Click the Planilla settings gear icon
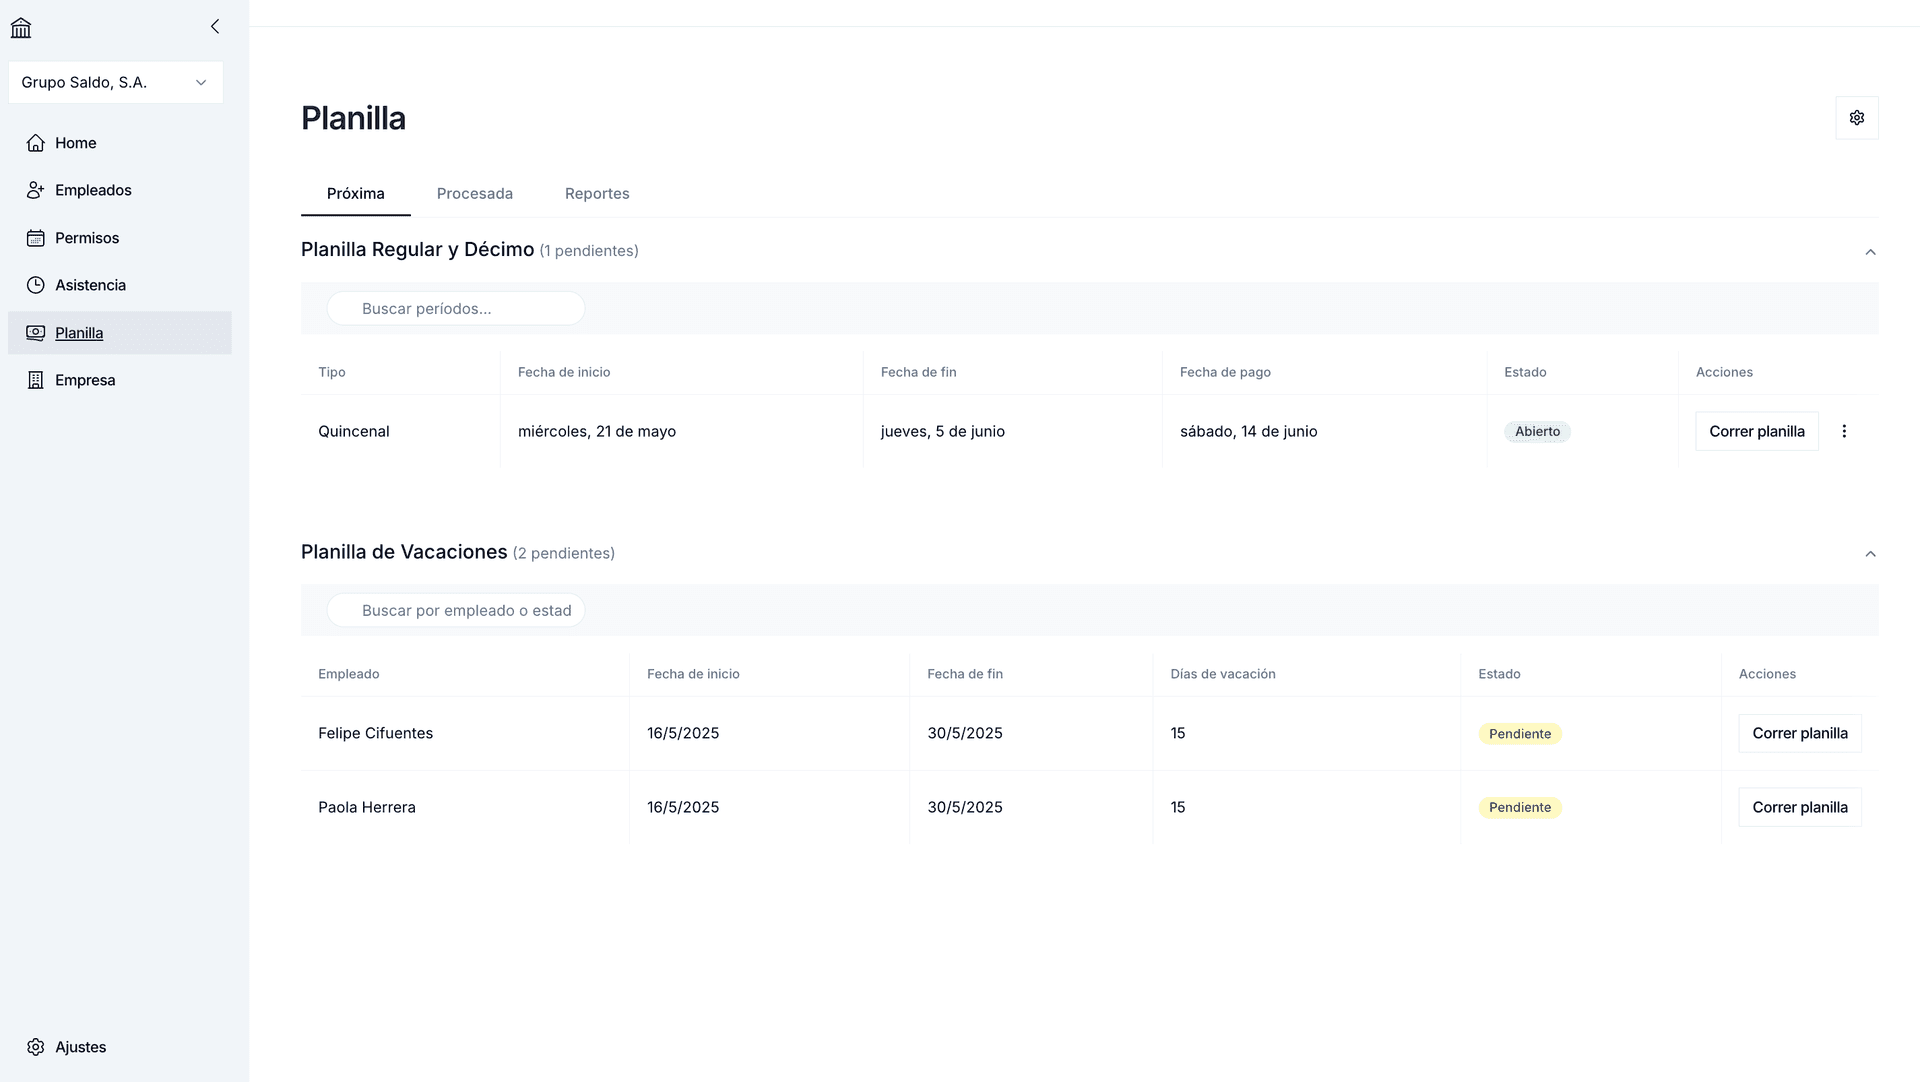1920x1082 pixels. [1856, 118]
